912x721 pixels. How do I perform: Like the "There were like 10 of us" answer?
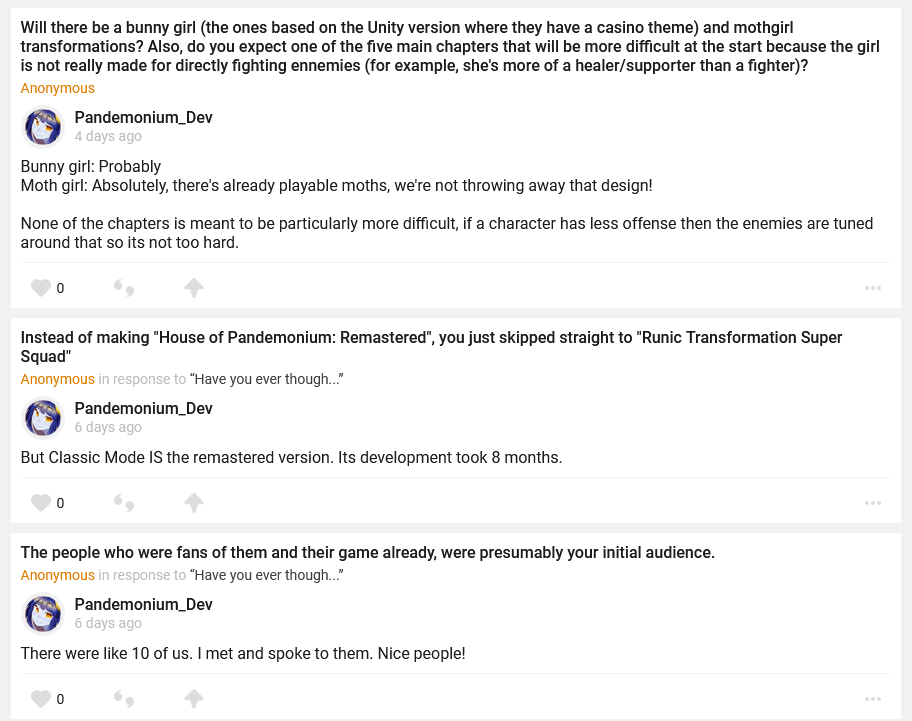tap(41, 699)
